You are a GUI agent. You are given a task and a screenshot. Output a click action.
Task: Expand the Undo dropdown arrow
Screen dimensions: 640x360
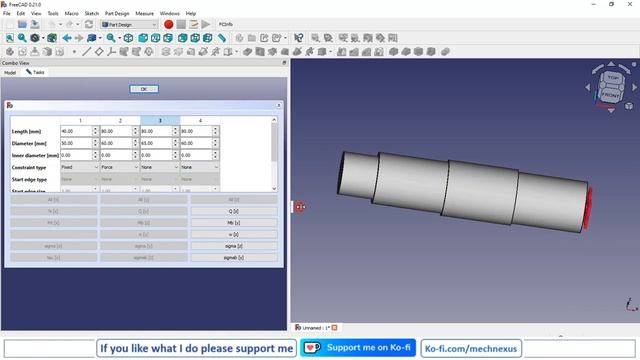[x=60, y=24]
